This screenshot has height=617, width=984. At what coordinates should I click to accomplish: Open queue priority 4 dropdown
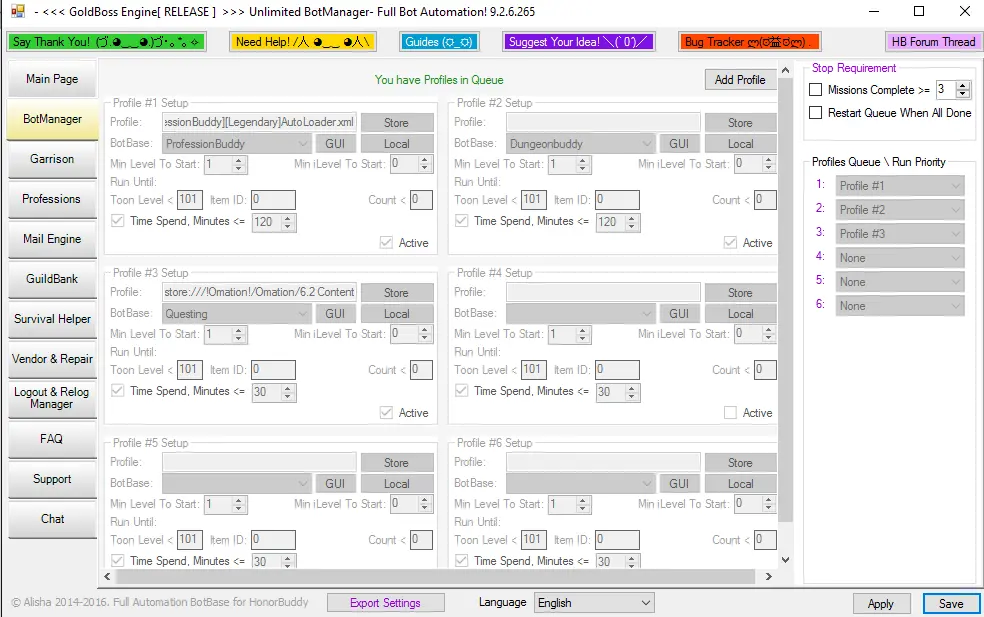click(900, 258)
